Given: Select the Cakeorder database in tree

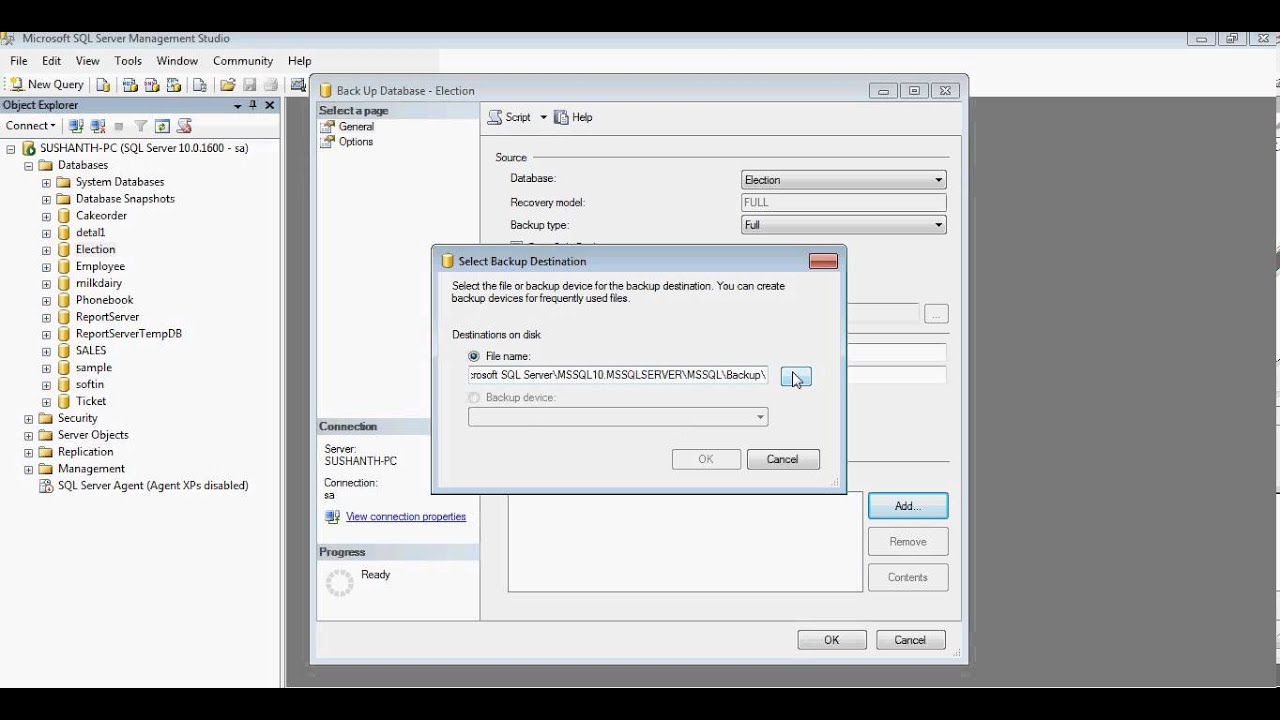Looking at the screenshot, I should [x=101, y=216].
